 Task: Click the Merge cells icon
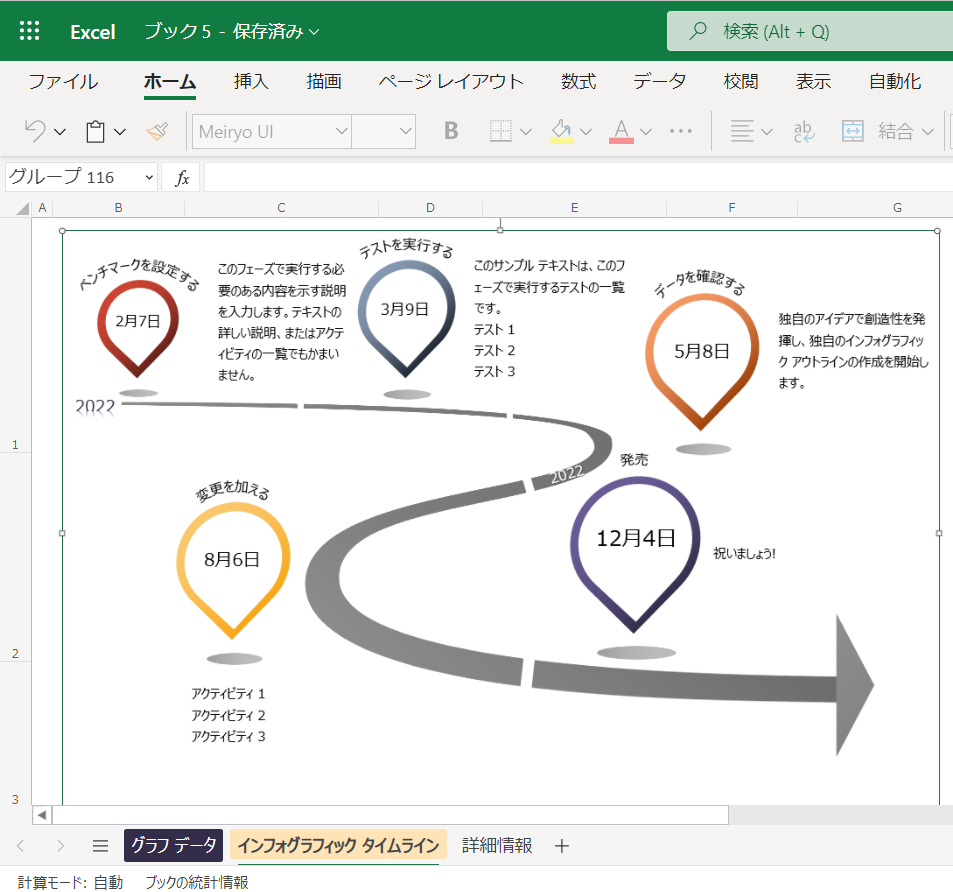point(853,131)
